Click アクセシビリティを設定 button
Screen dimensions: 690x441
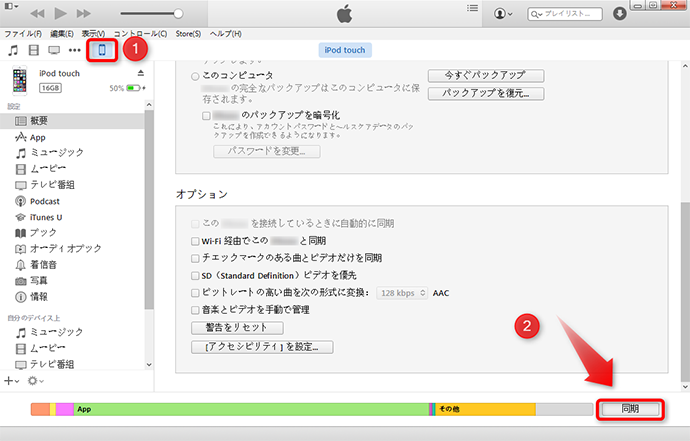click(x=262, y=347)
